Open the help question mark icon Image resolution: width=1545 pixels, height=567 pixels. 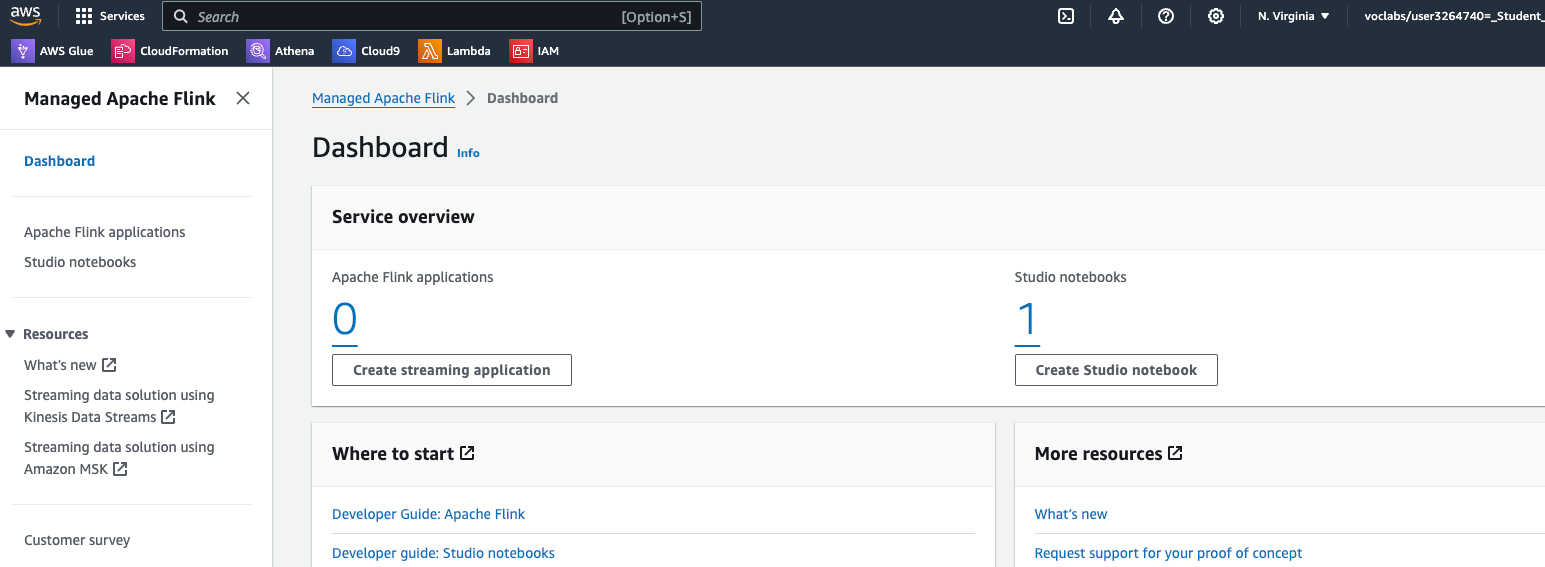[1166, 16]
